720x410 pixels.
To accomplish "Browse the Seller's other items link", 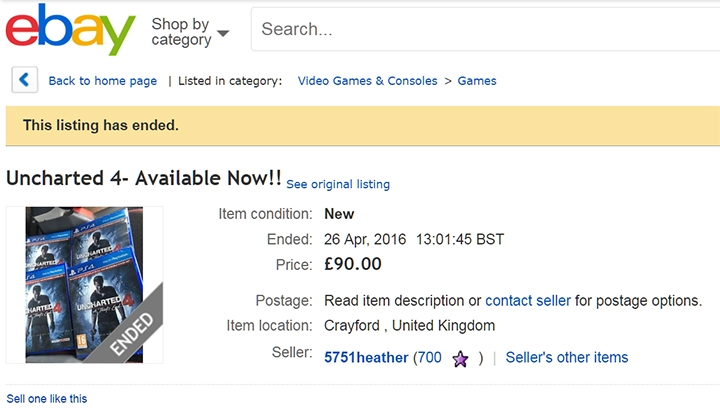I will [567, 357].
